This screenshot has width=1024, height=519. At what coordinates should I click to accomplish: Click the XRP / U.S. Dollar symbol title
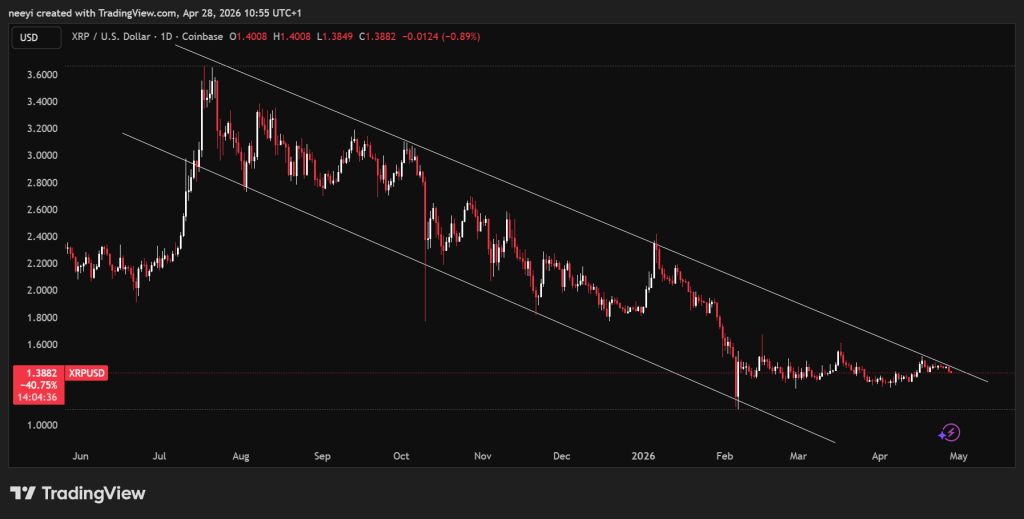[116, 37]
